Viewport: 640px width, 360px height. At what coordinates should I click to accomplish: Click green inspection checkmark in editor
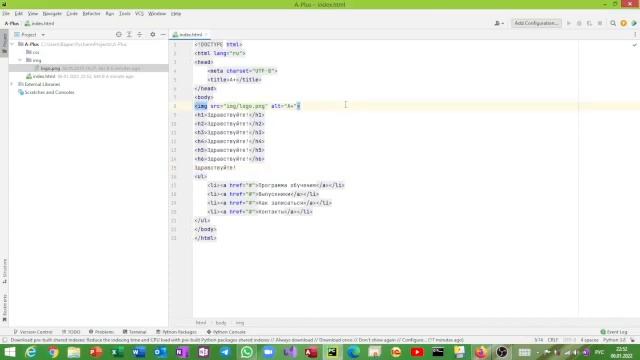click(x=634, y=44)
